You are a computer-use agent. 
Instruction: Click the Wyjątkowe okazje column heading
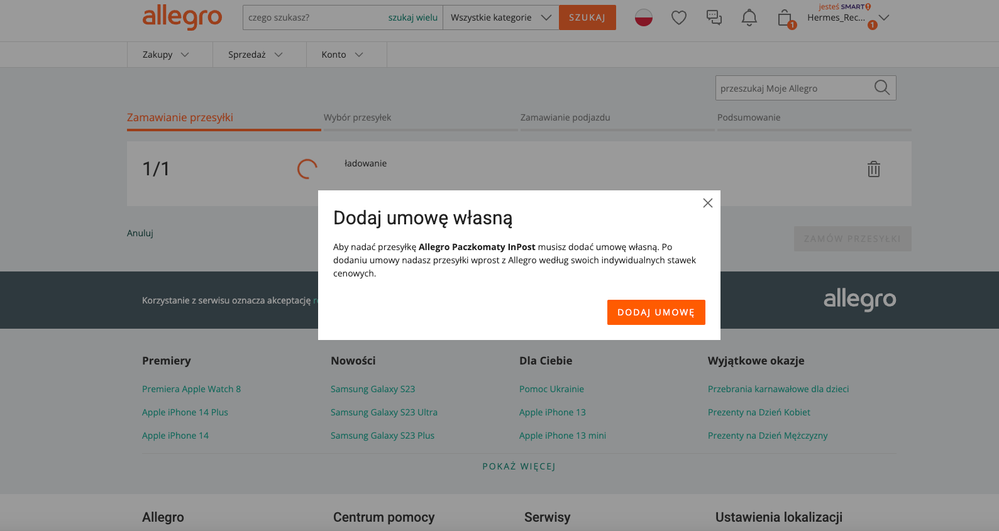[x=756, y=361]
